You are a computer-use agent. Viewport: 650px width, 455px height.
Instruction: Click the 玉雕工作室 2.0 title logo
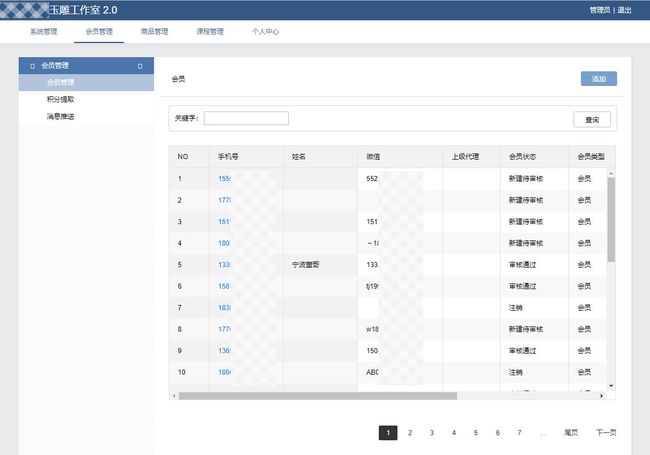(x=83, y=10)
